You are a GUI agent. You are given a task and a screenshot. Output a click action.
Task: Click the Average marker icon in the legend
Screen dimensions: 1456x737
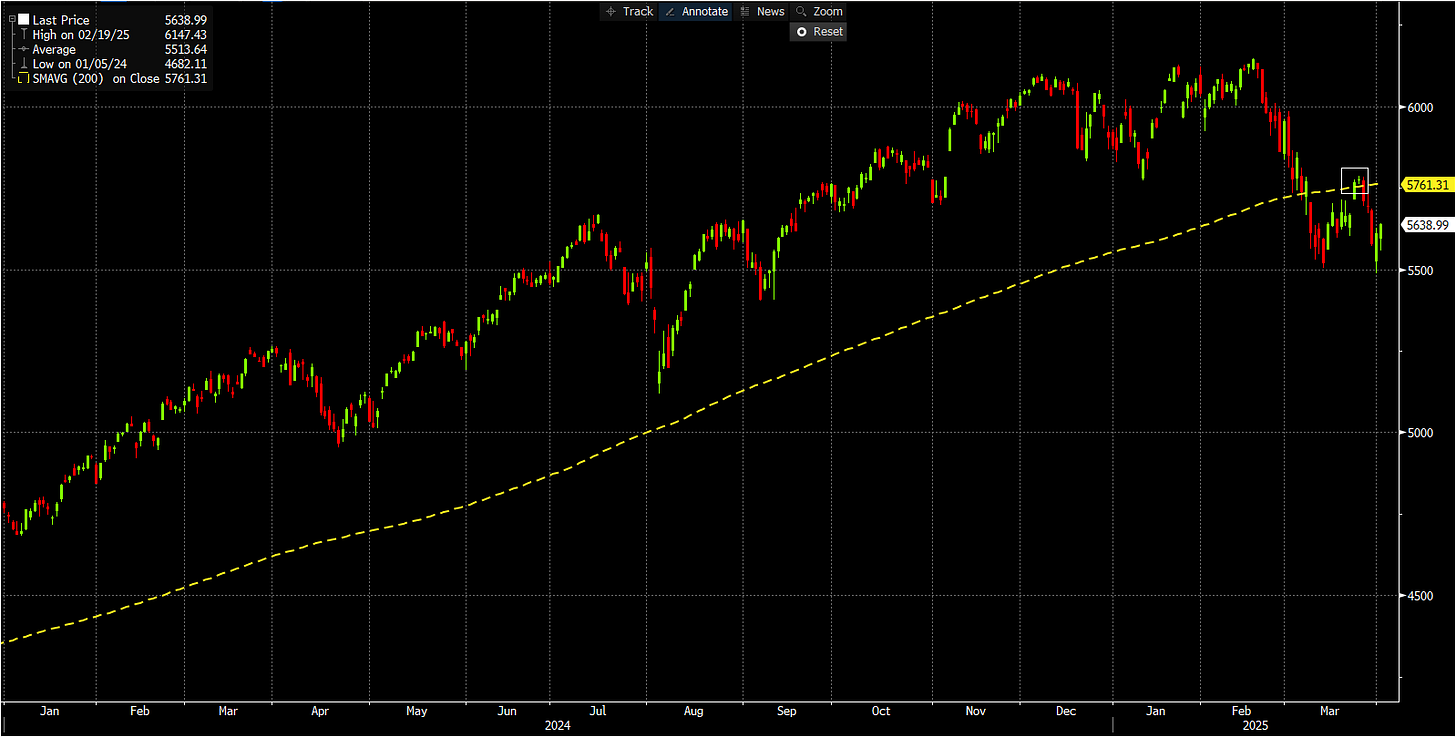pyautogui.click(x=24, y=50)
